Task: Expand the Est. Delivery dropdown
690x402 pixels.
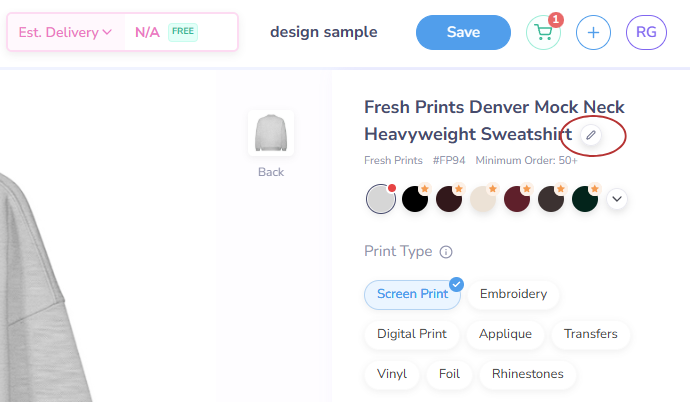Action: pos(65,32)
